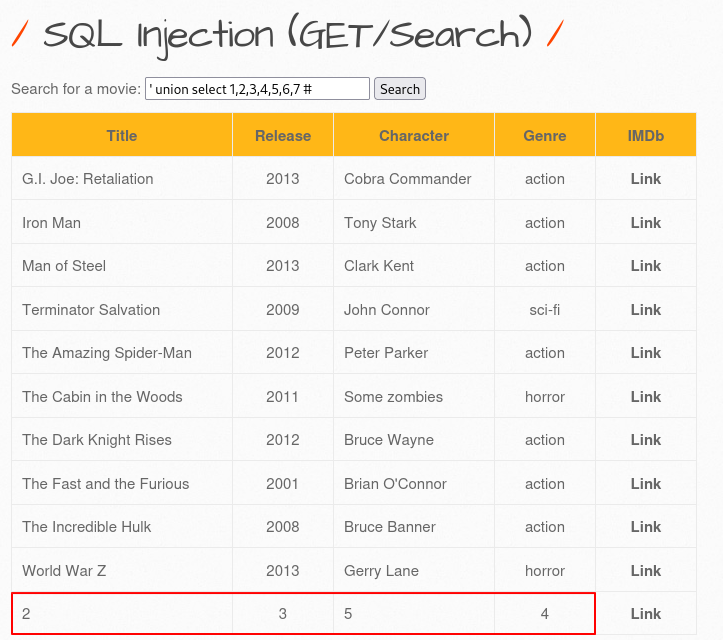This screenshot has width=723, height=640.
Task: Select the title The Cabin in the Woods
Action: point(102,397)
